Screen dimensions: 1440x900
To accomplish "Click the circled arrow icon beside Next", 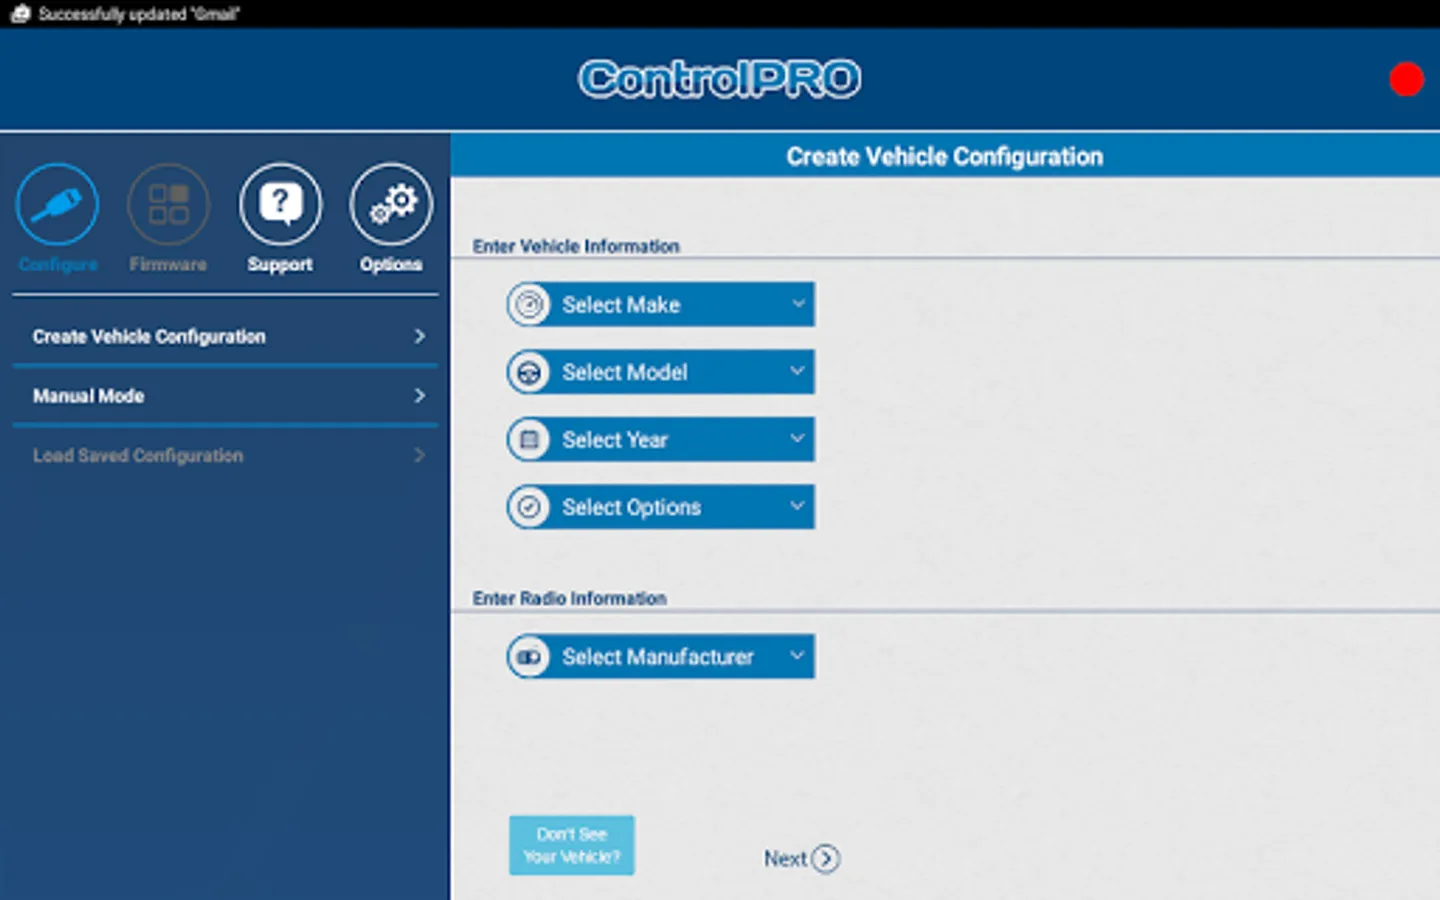I will [x=826, y=859].
